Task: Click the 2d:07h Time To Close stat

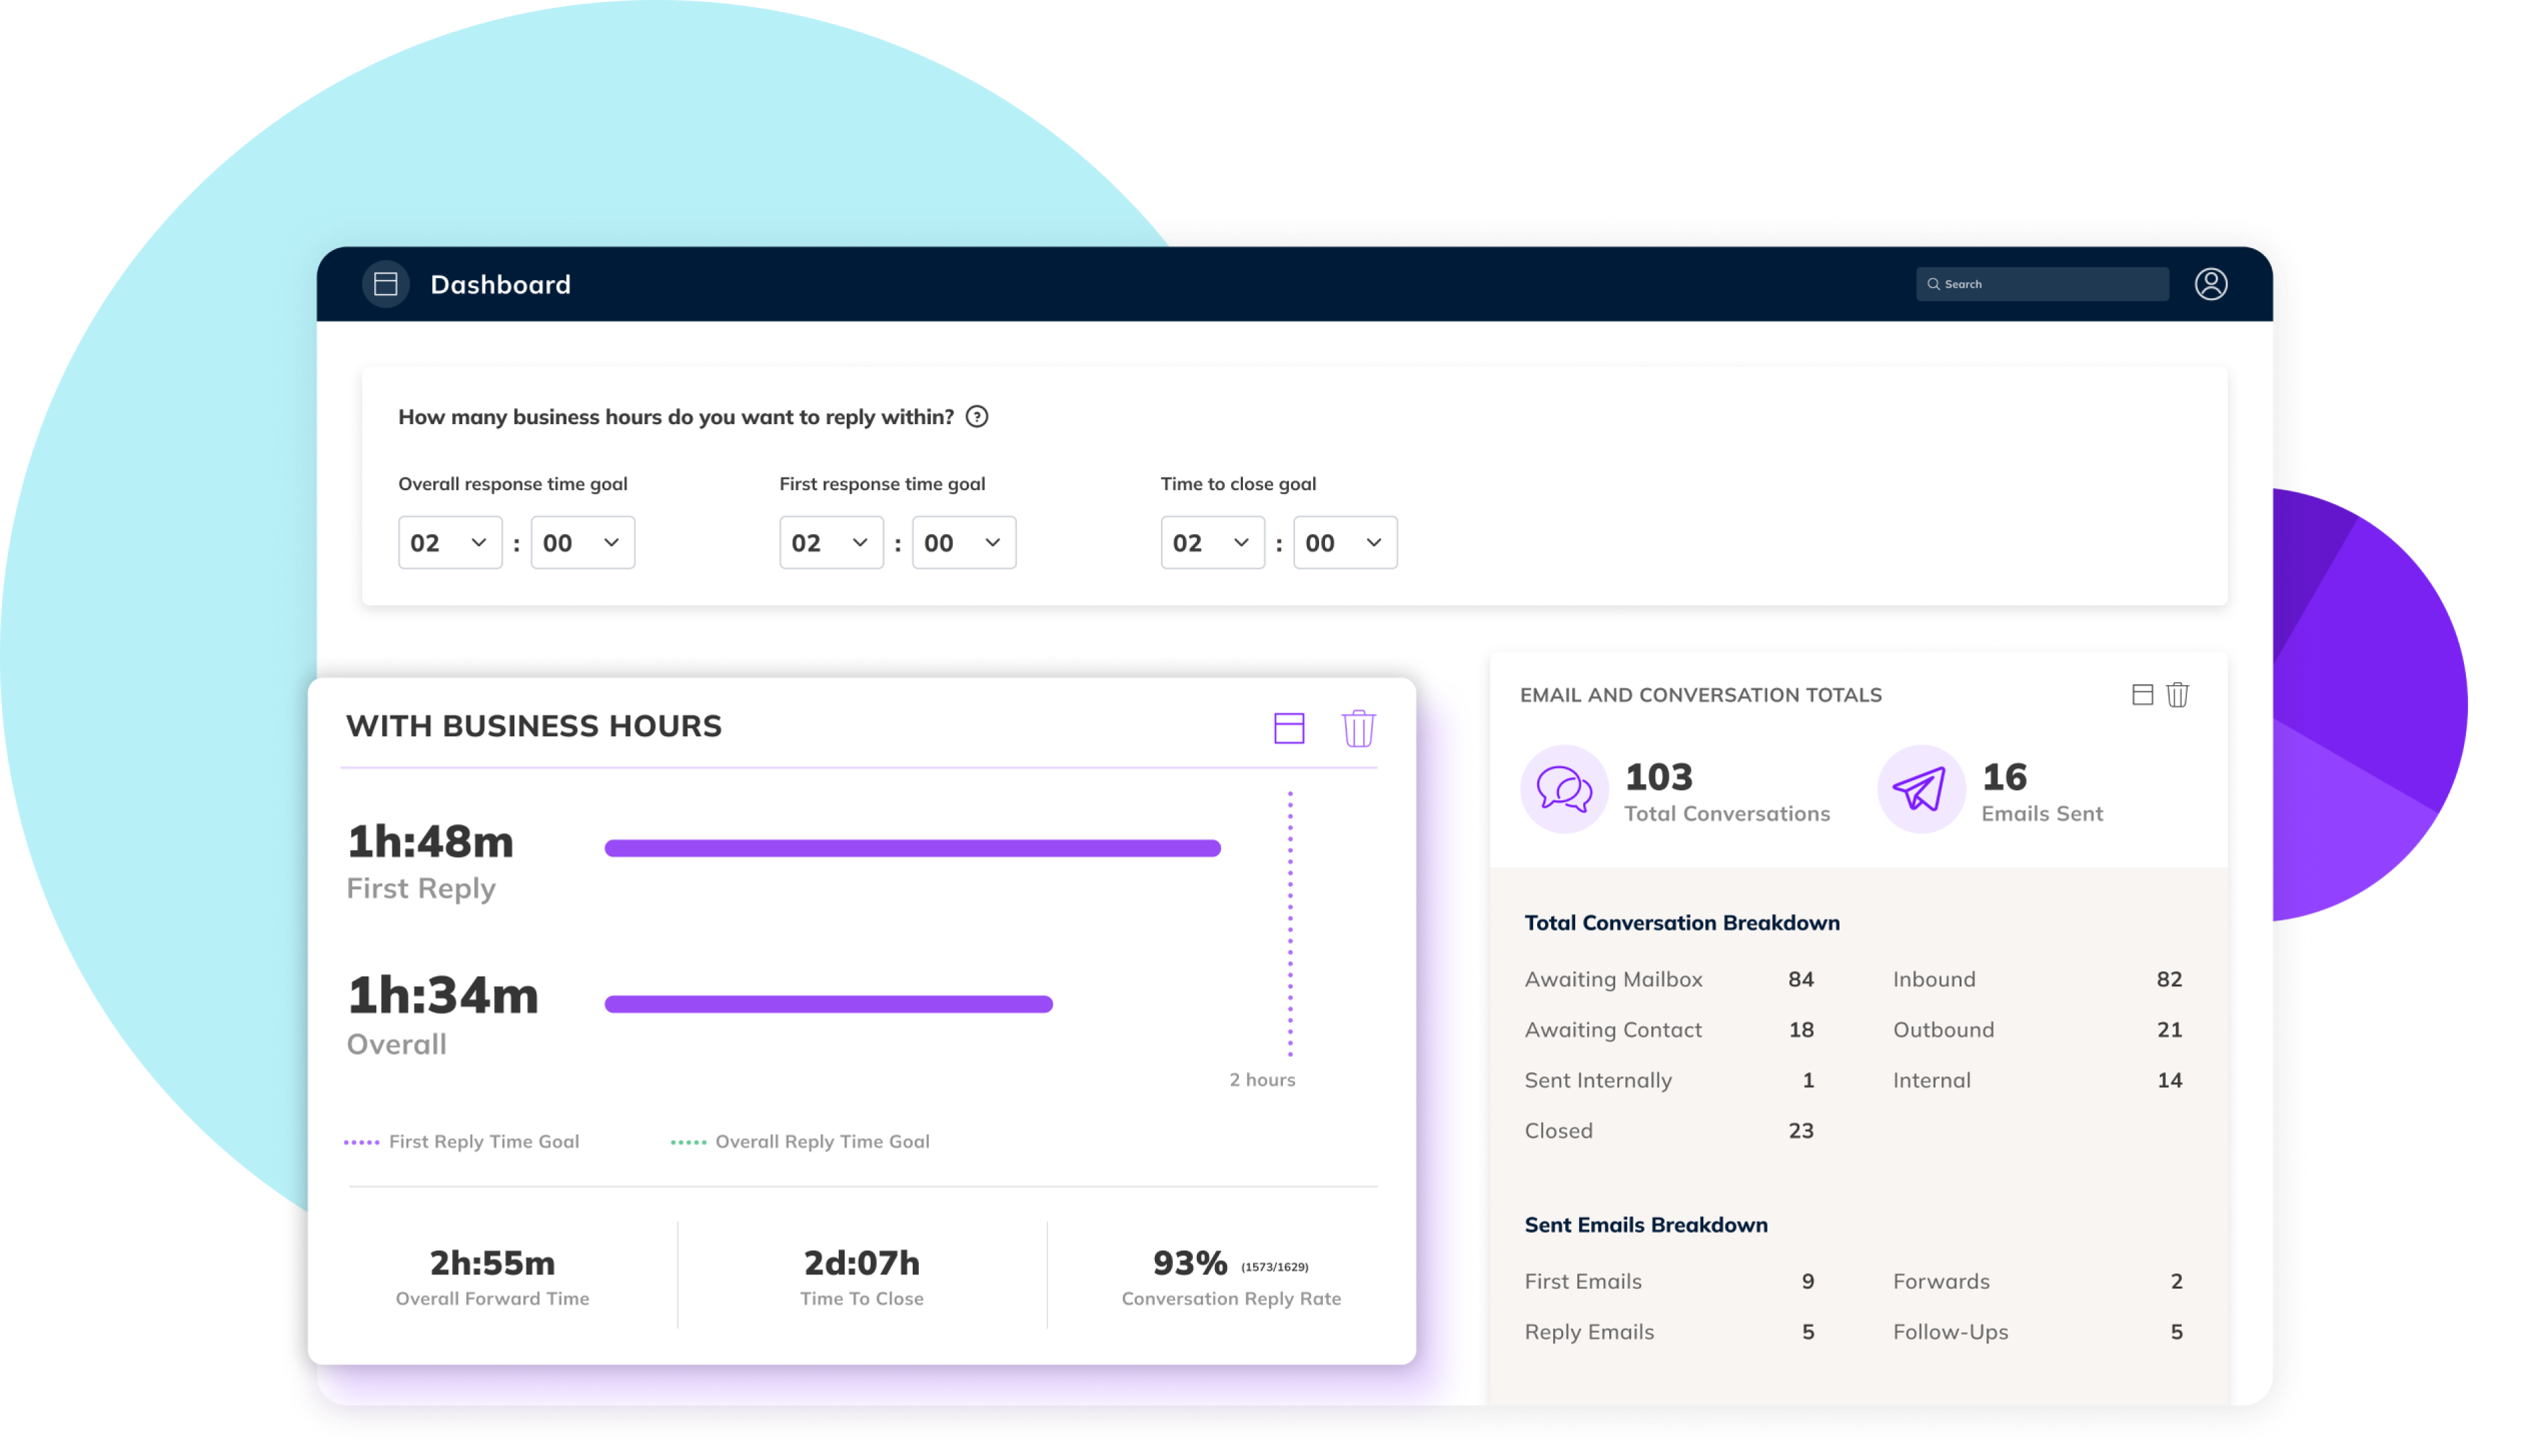Action: pyautogui.click(x=862, y=1278)
